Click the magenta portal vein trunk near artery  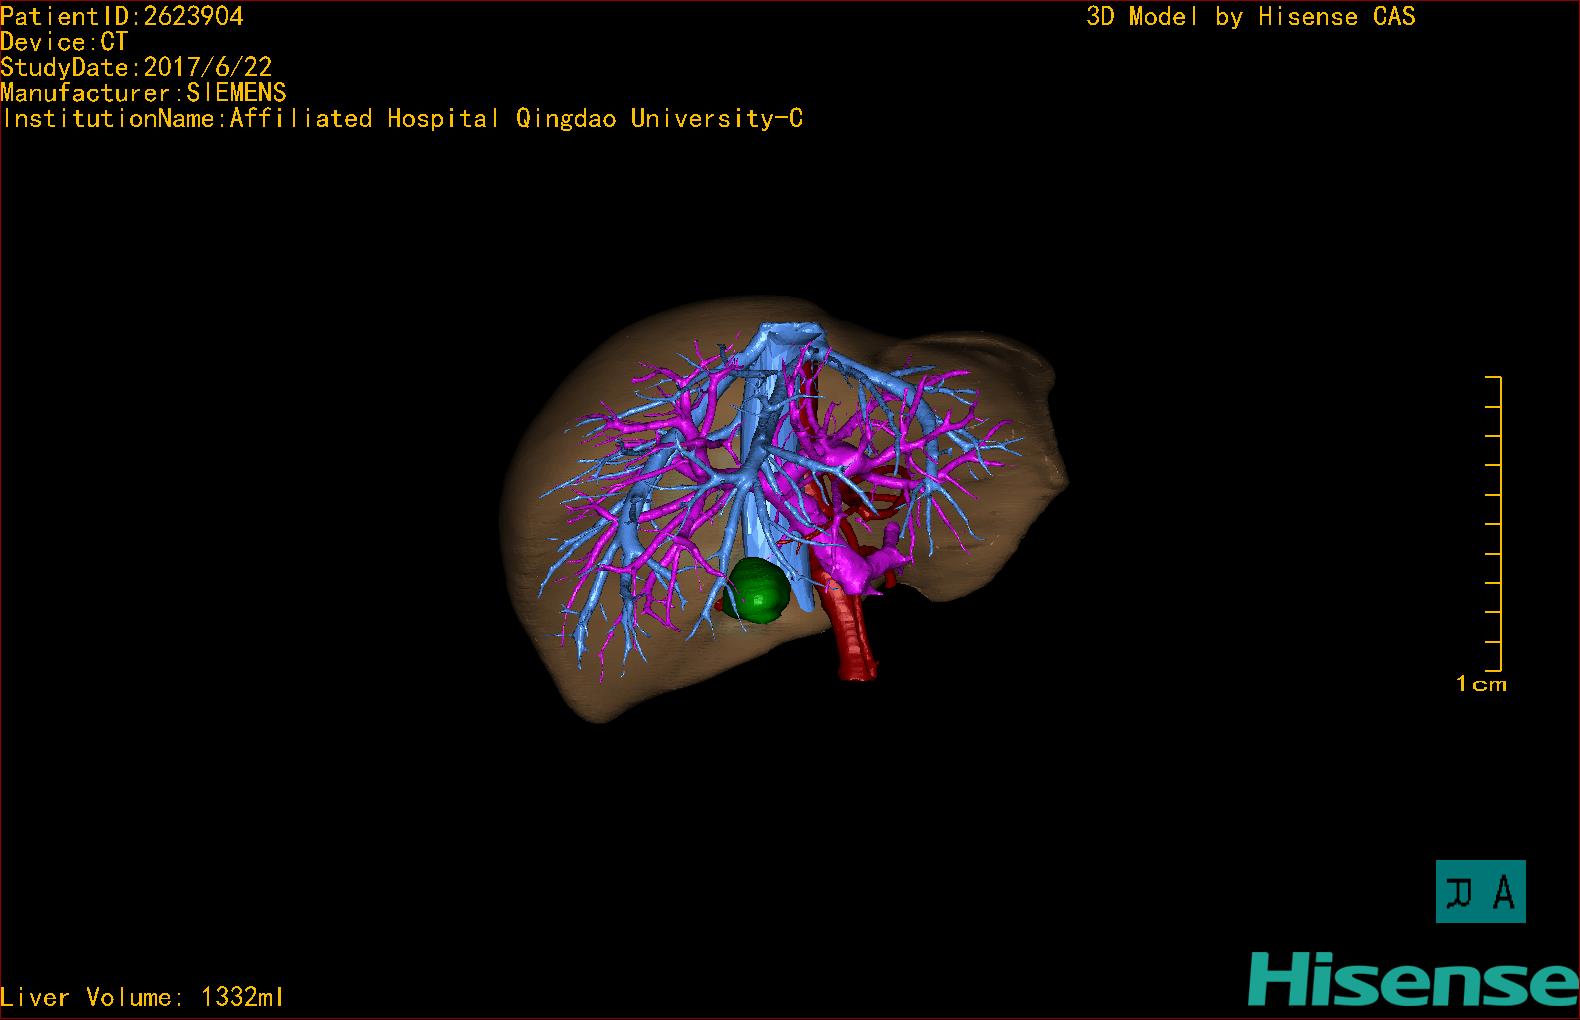[850, 567]
